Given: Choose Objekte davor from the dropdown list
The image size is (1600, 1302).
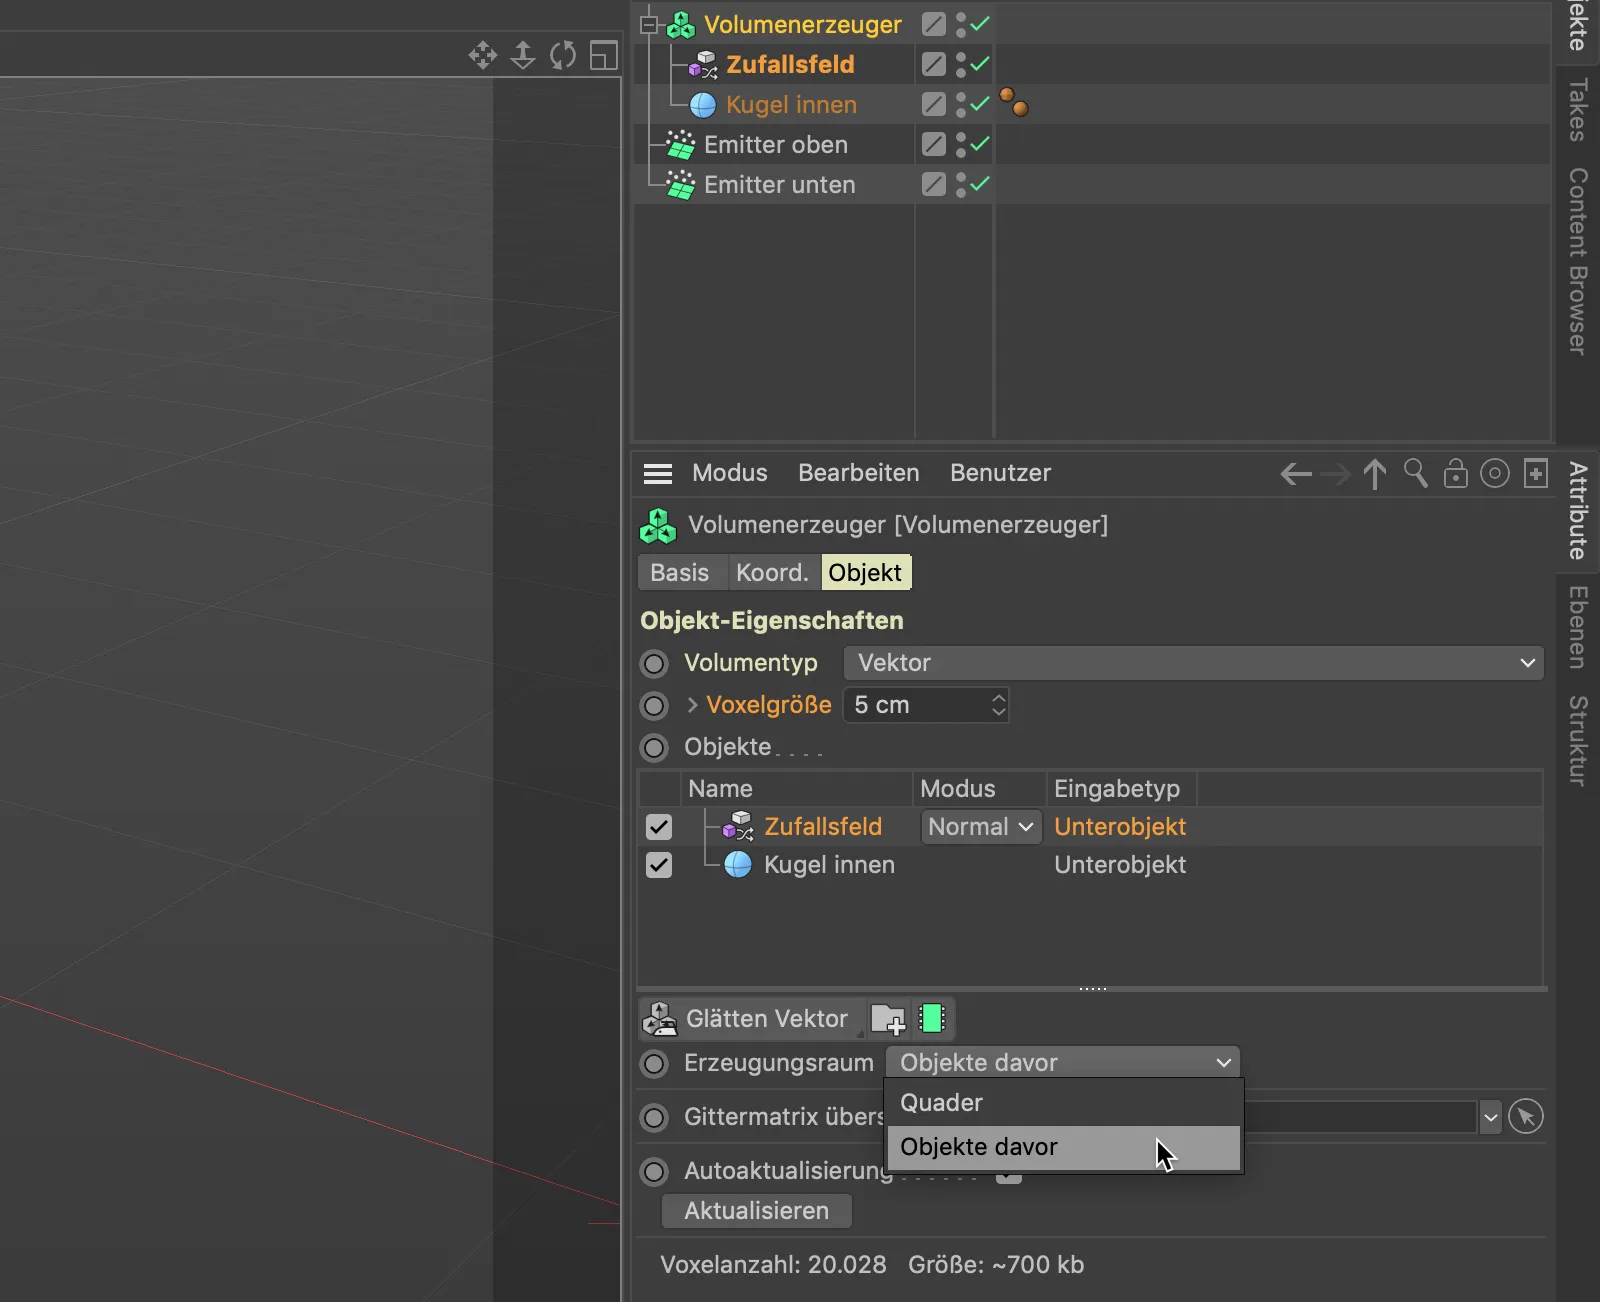Looking at the screenshot, I should pos(1064,1147).
